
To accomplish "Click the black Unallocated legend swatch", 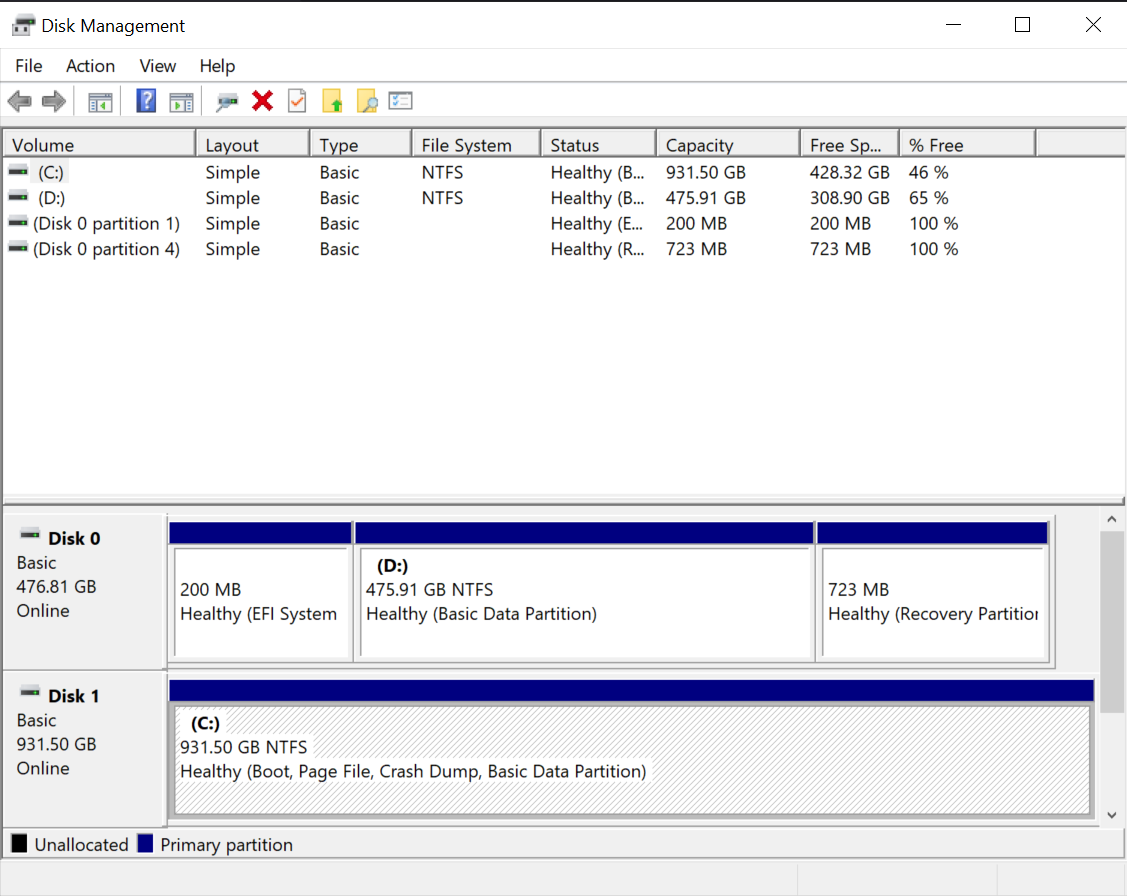I will point(19,844).
